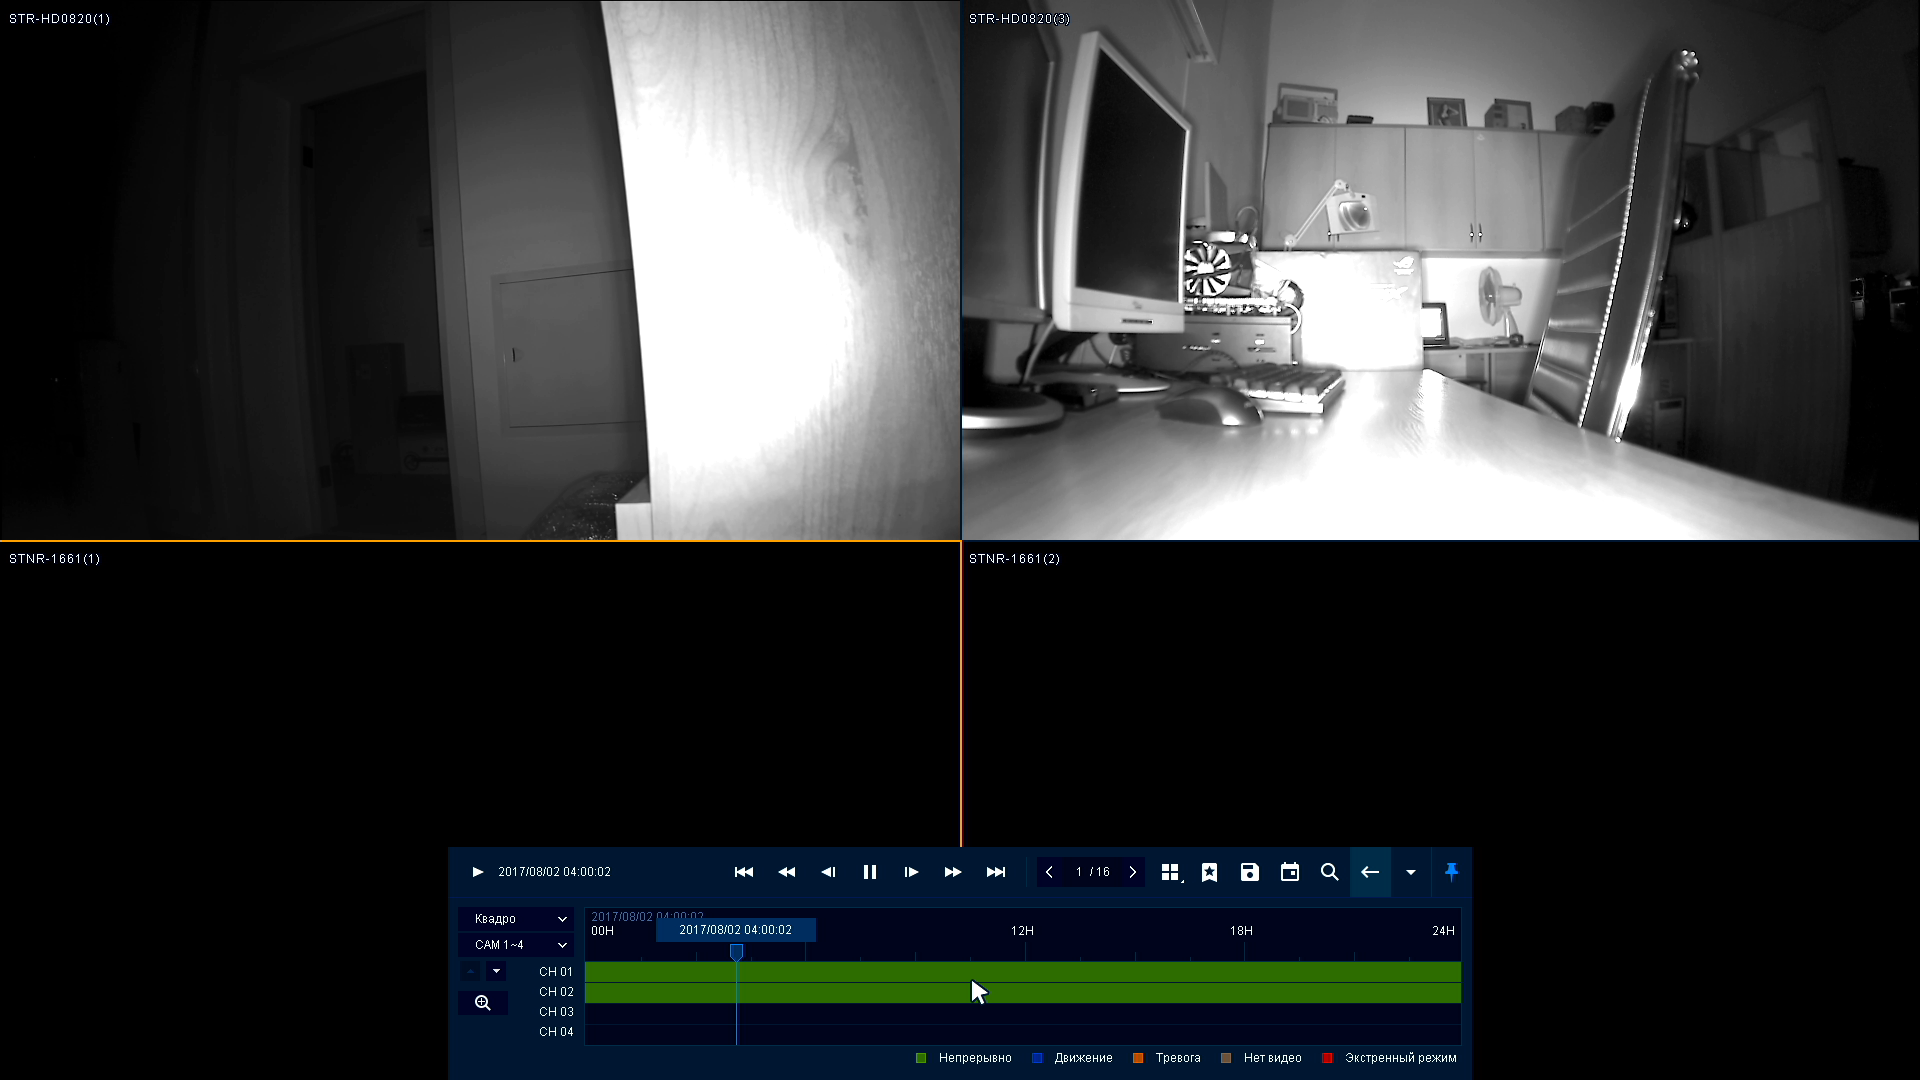
Task: Open the CAM 1~4 camera dropdown
Action: [x=517, y=944]
